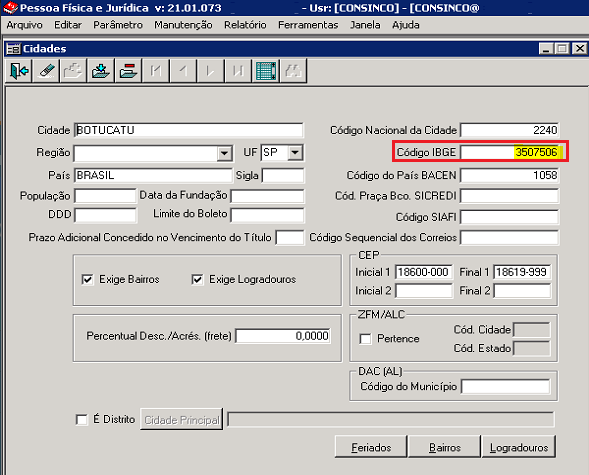Open the grid list view icon
Screen dimensions: 589x475
266,71
